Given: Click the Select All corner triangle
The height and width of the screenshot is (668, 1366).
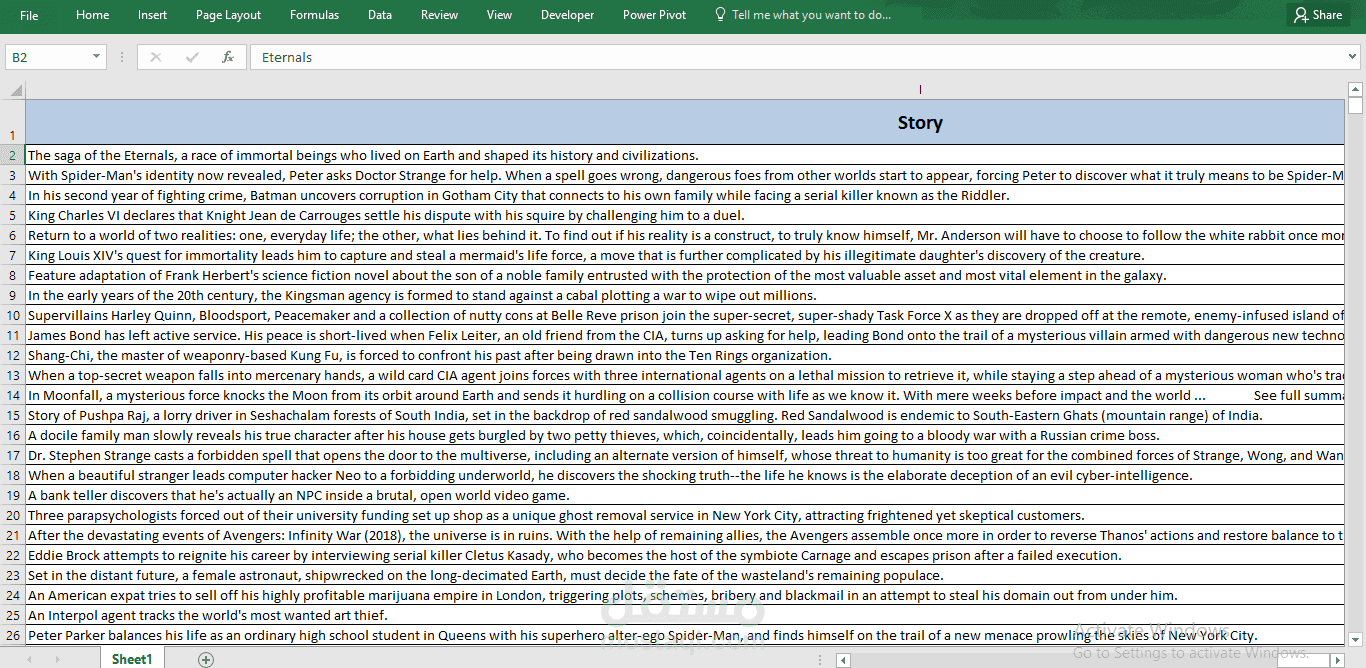Looking at the screenshot, I should [16, 91].
